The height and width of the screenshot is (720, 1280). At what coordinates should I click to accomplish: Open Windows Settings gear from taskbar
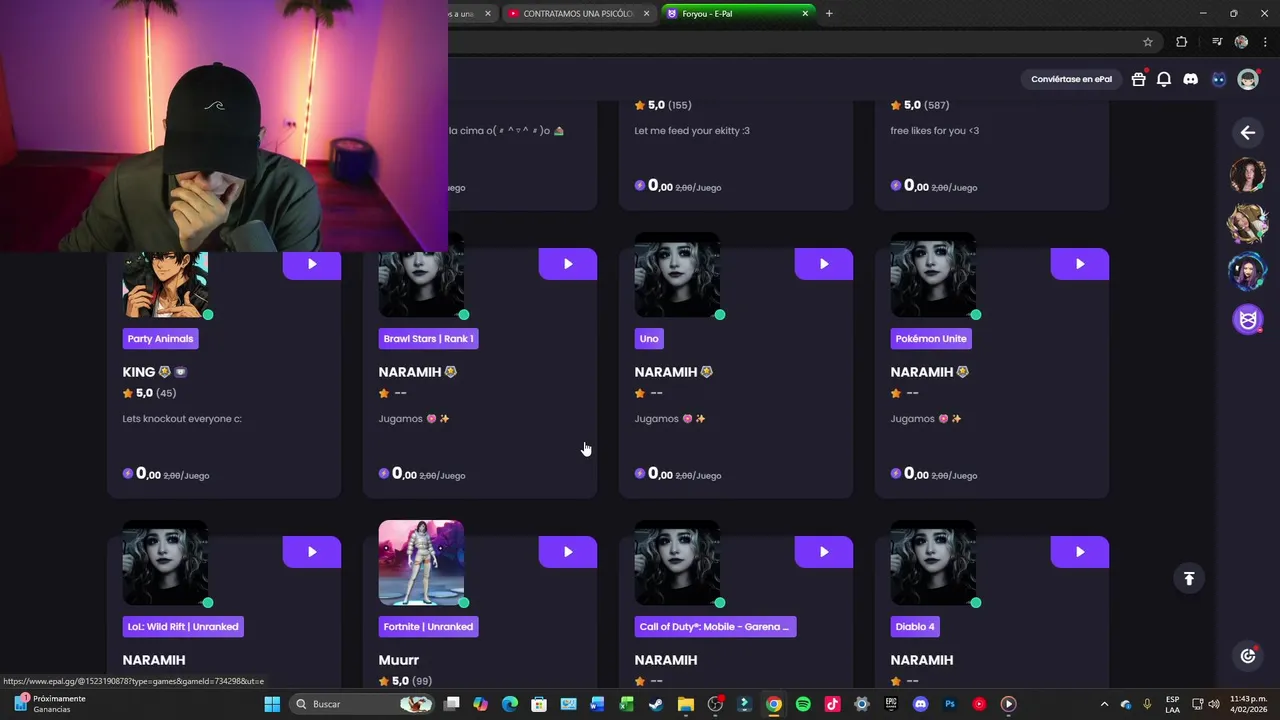(862, 704)
